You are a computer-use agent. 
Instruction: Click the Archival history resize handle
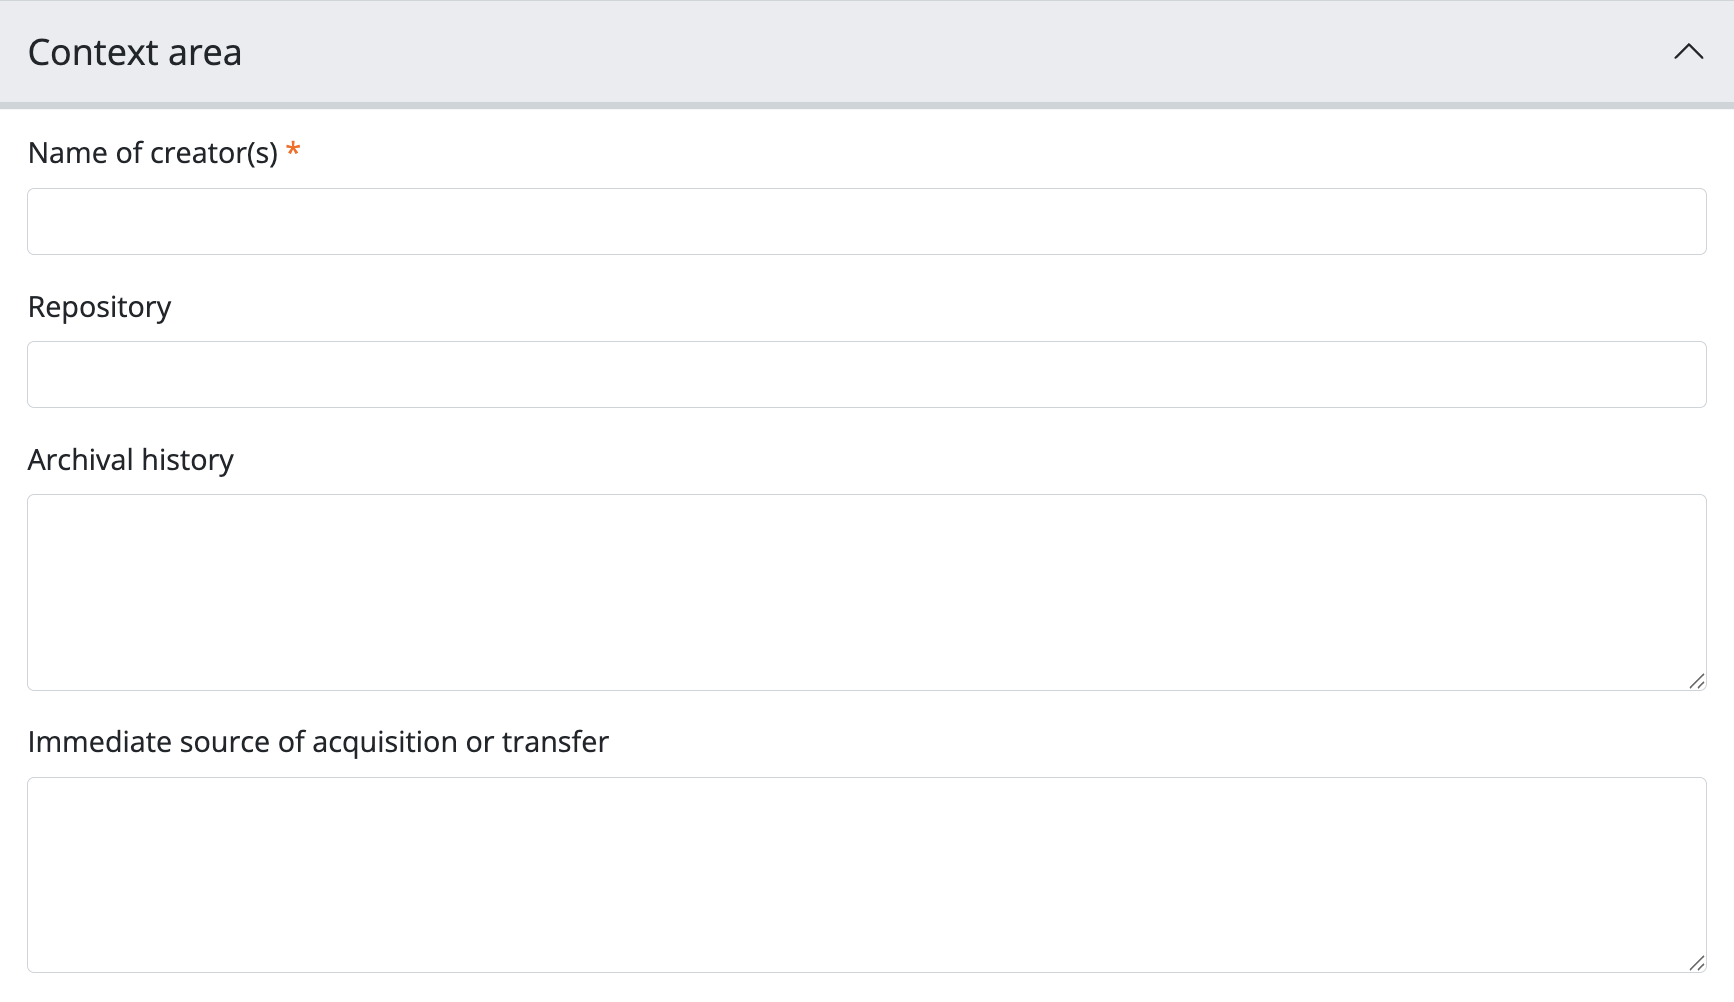[1696, 681]
